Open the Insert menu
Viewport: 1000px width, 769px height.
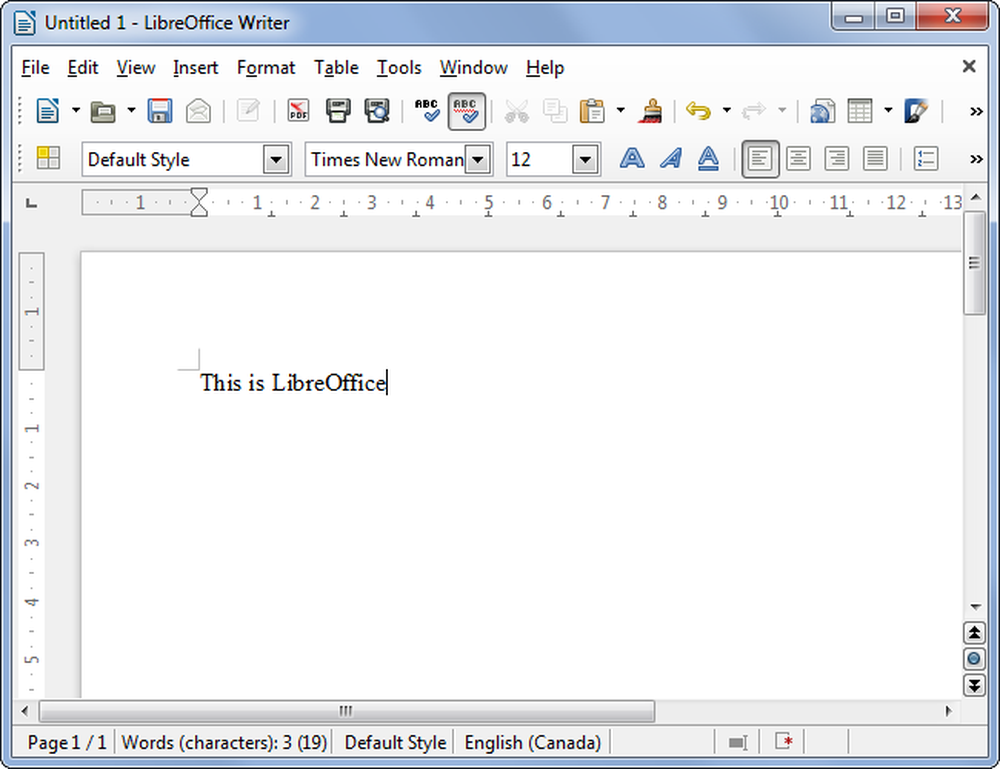tap(195, 68)
